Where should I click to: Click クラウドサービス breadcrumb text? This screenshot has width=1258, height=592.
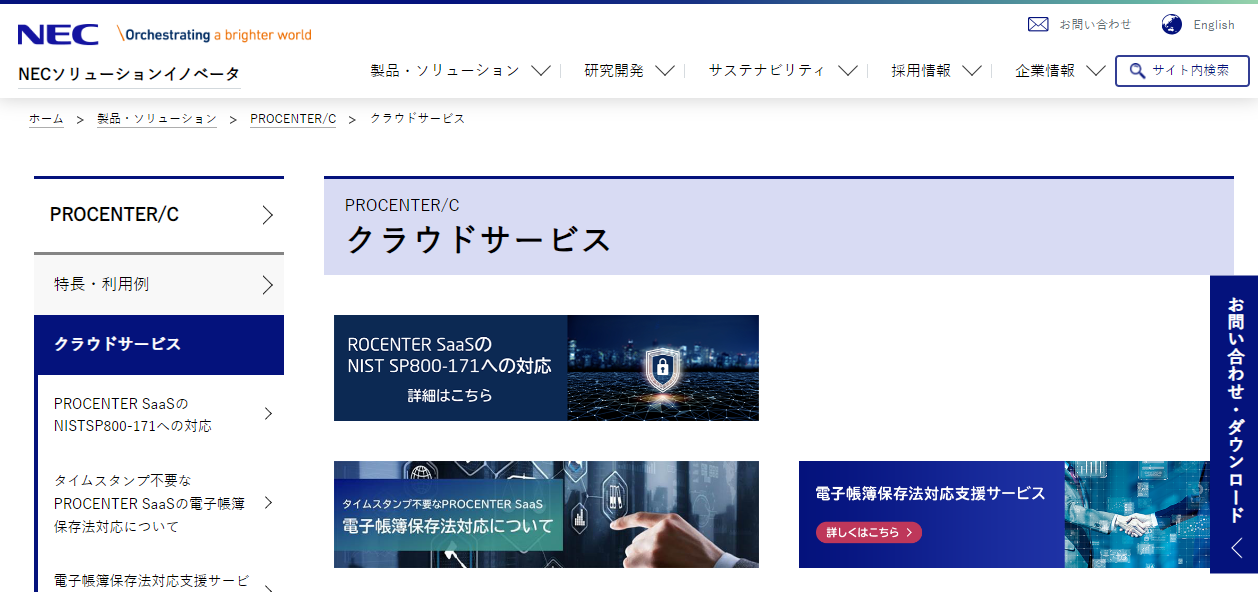[417, 119]
